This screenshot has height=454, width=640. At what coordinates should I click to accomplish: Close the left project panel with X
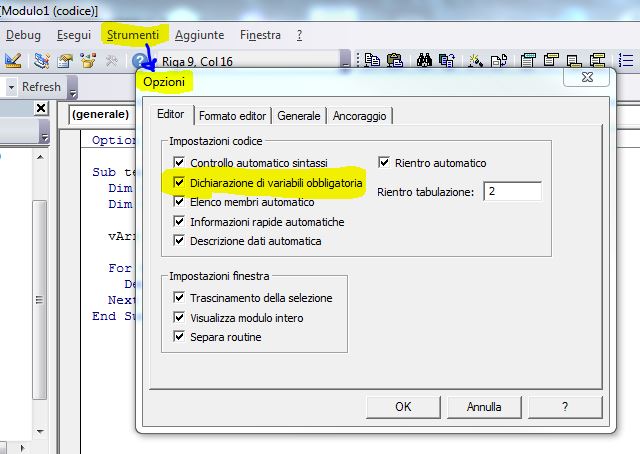tap(41, 108)
